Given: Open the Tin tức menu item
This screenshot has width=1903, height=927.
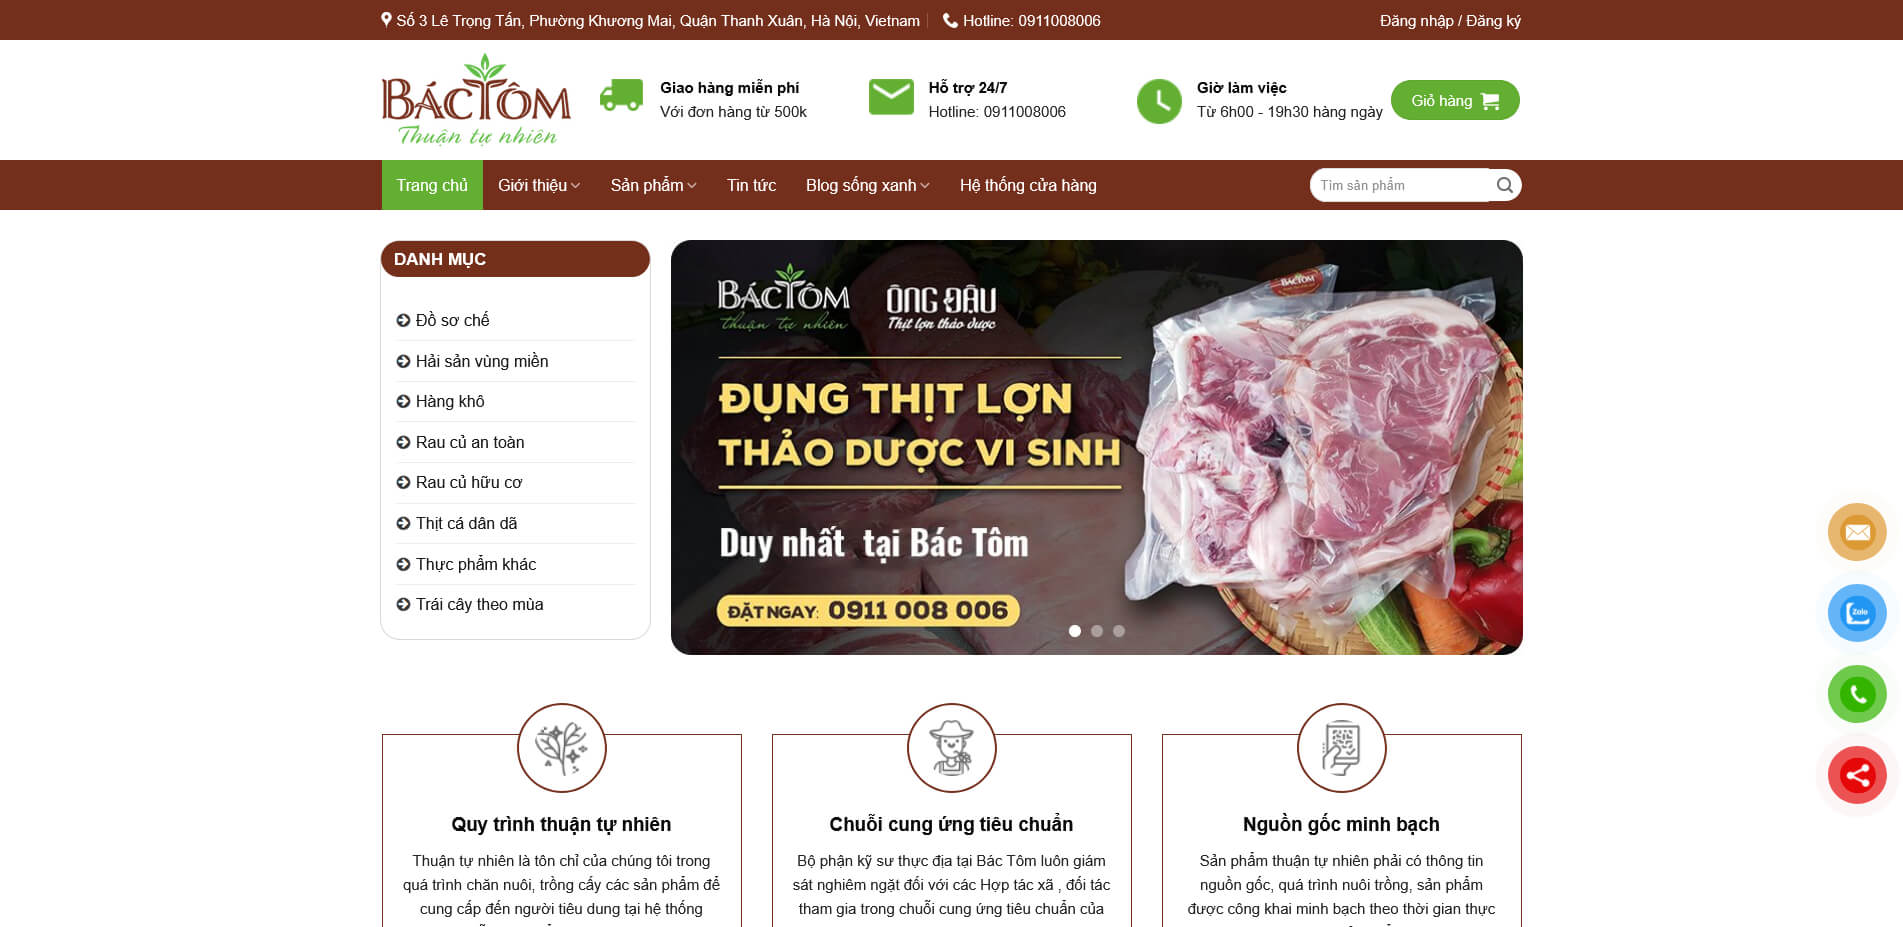Looking at the screenshot, I should click(x=751, y=185).
